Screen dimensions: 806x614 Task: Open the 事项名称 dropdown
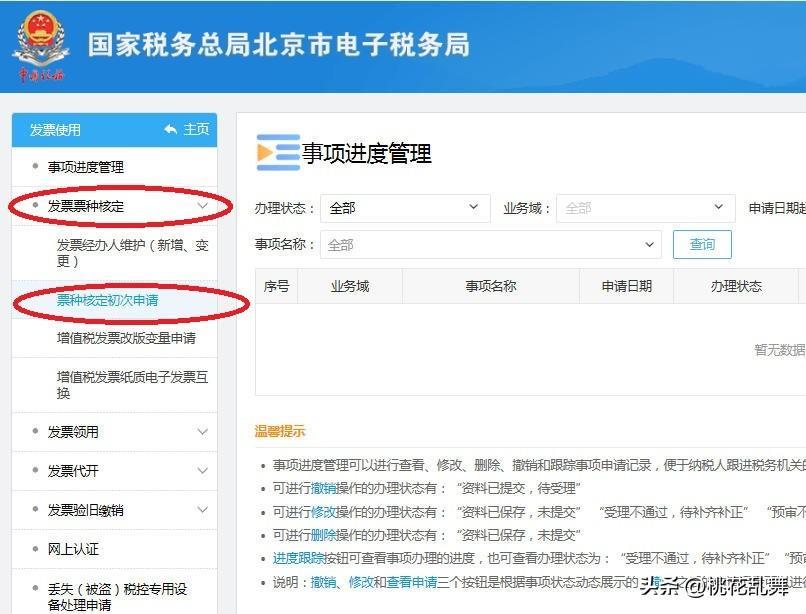point(490,244)
